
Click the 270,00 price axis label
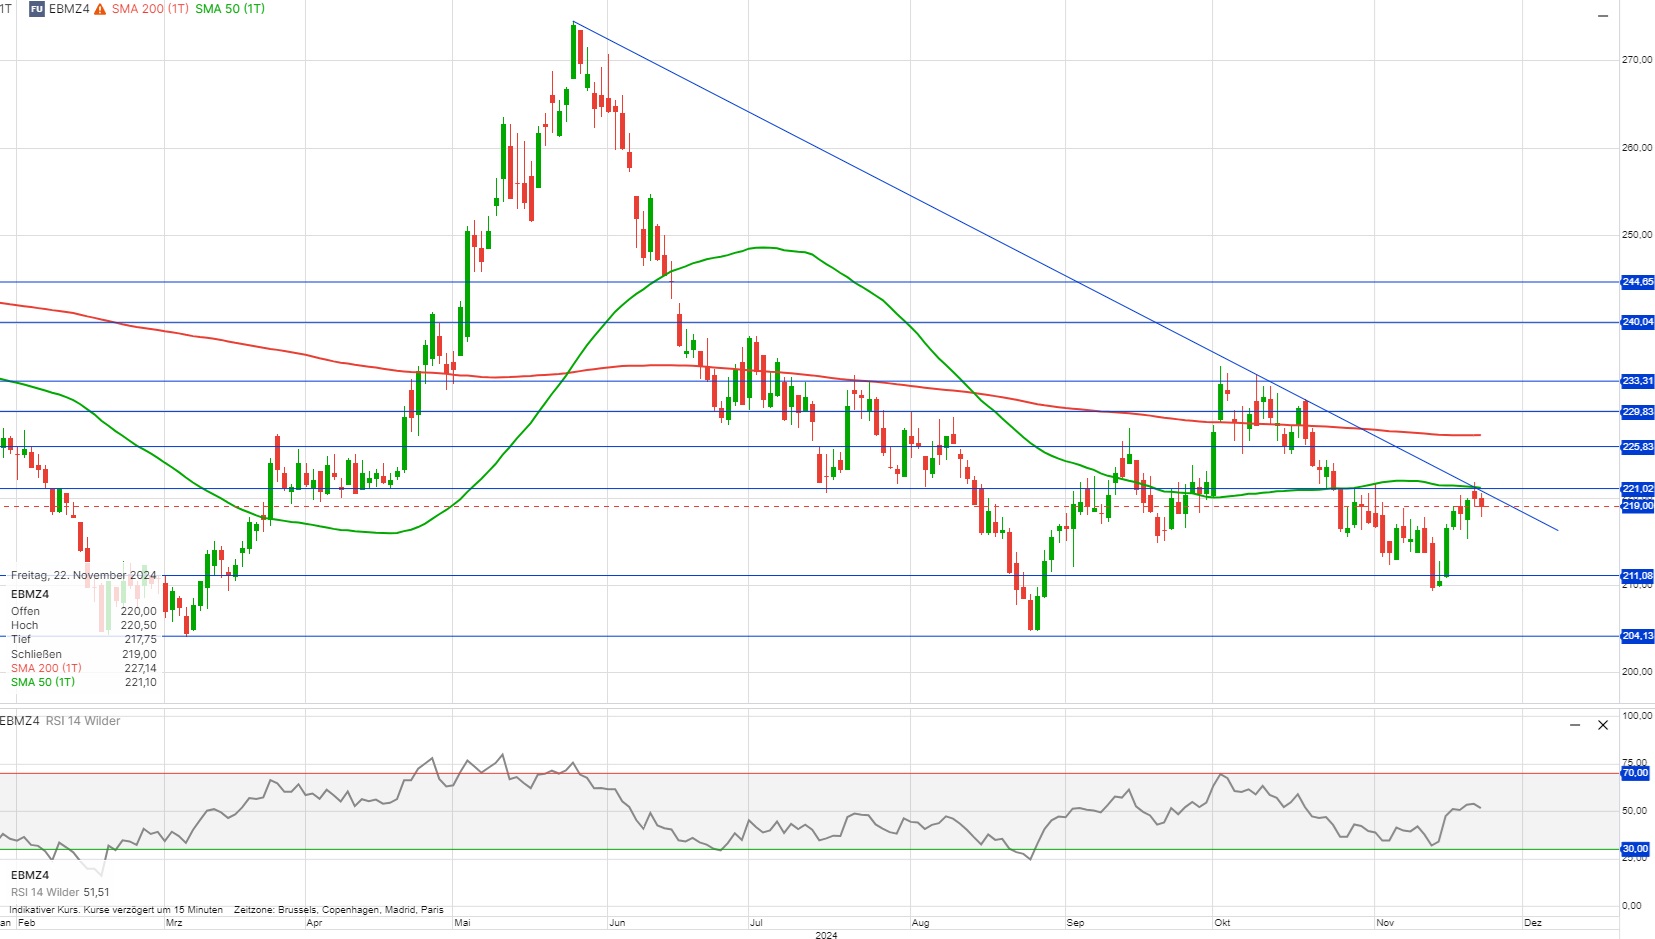(x=1637, y=60)
